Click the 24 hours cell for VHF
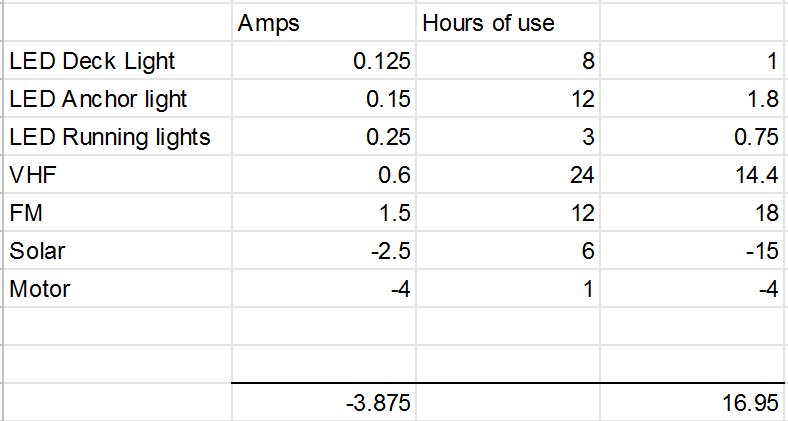Viewport: 788px width, 421px height. point(508,174)
